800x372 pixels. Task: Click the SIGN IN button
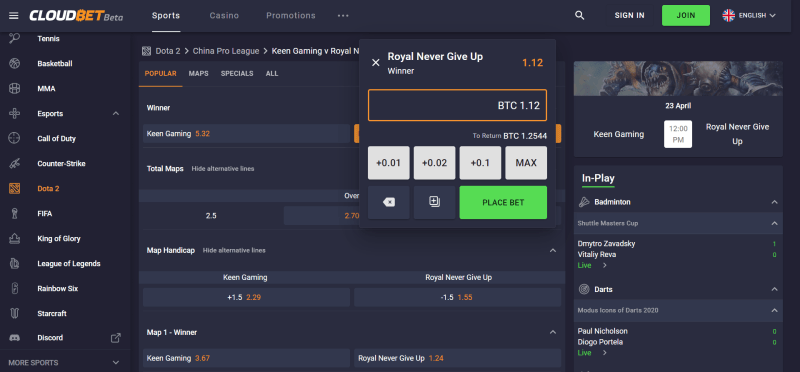point(630,15)
